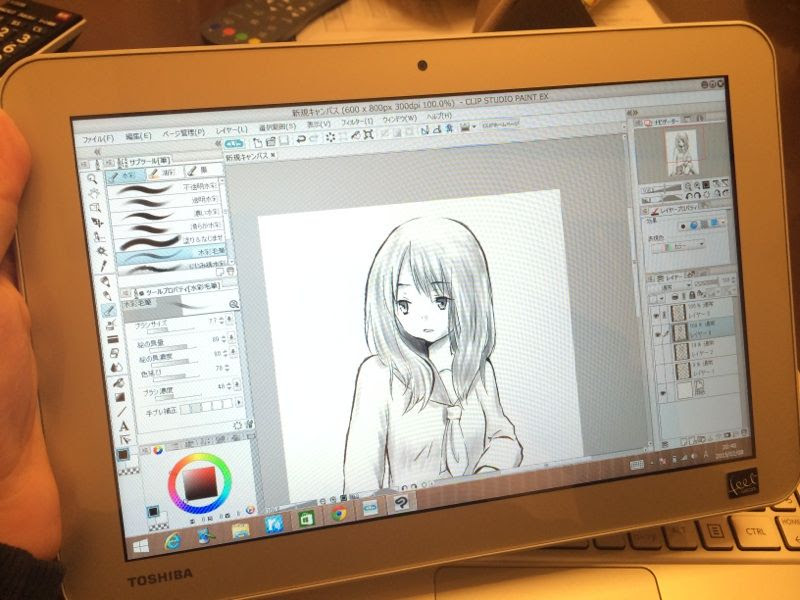
Task: Collapse left palette dock chevron
Action: (97, 152)
